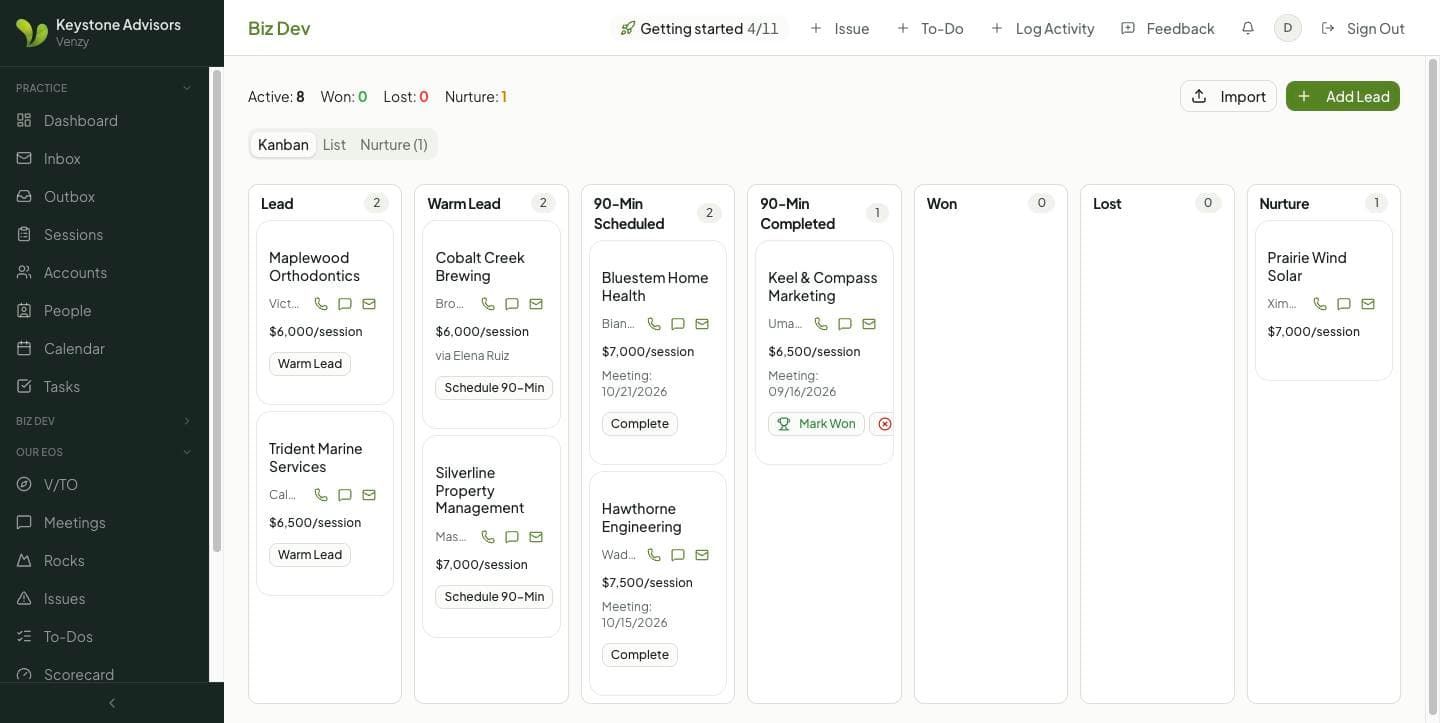
Task: Click Warm Lead button on Trident Marine Services
Action: [310, 555]
